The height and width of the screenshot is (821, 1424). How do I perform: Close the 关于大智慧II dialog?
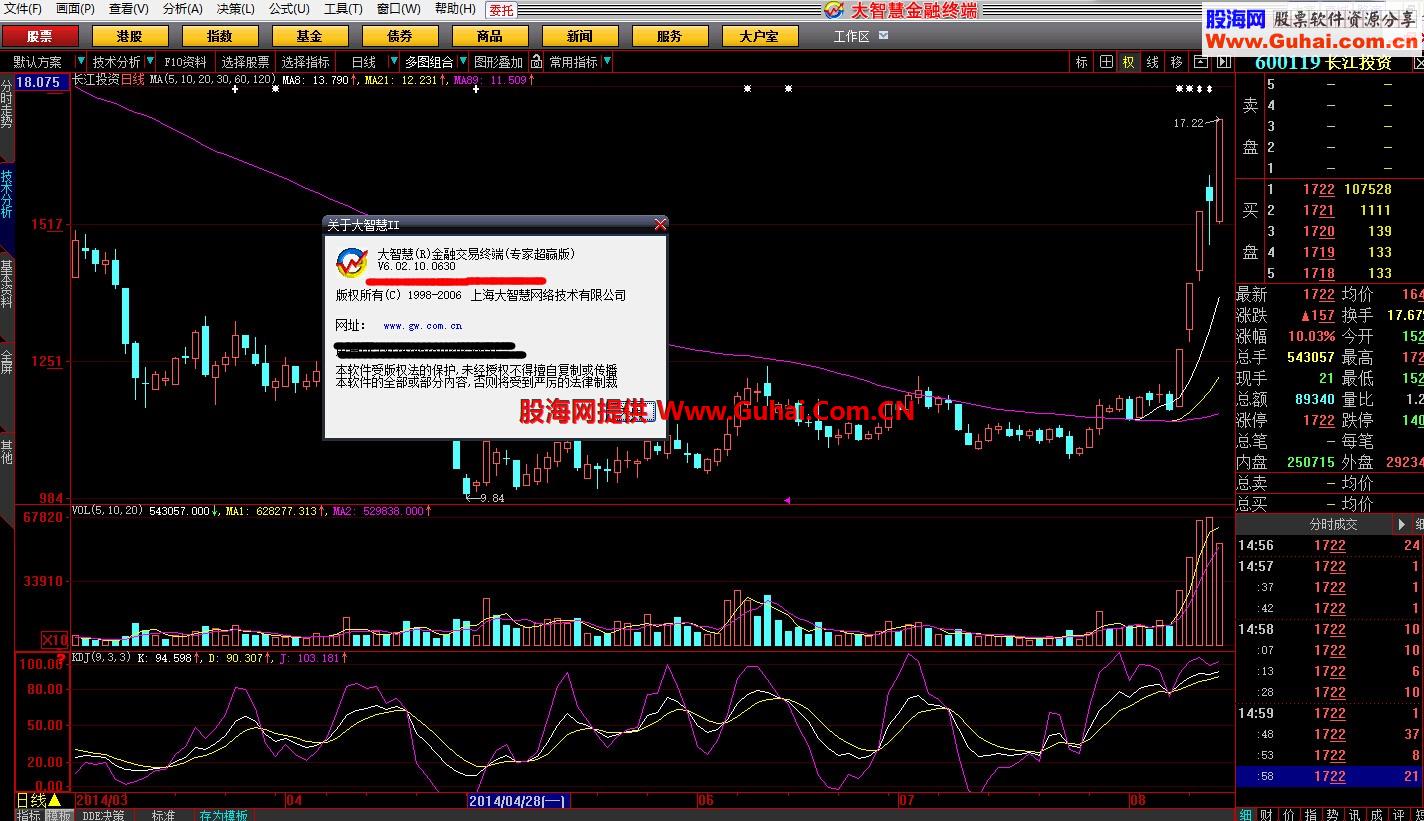659,224
